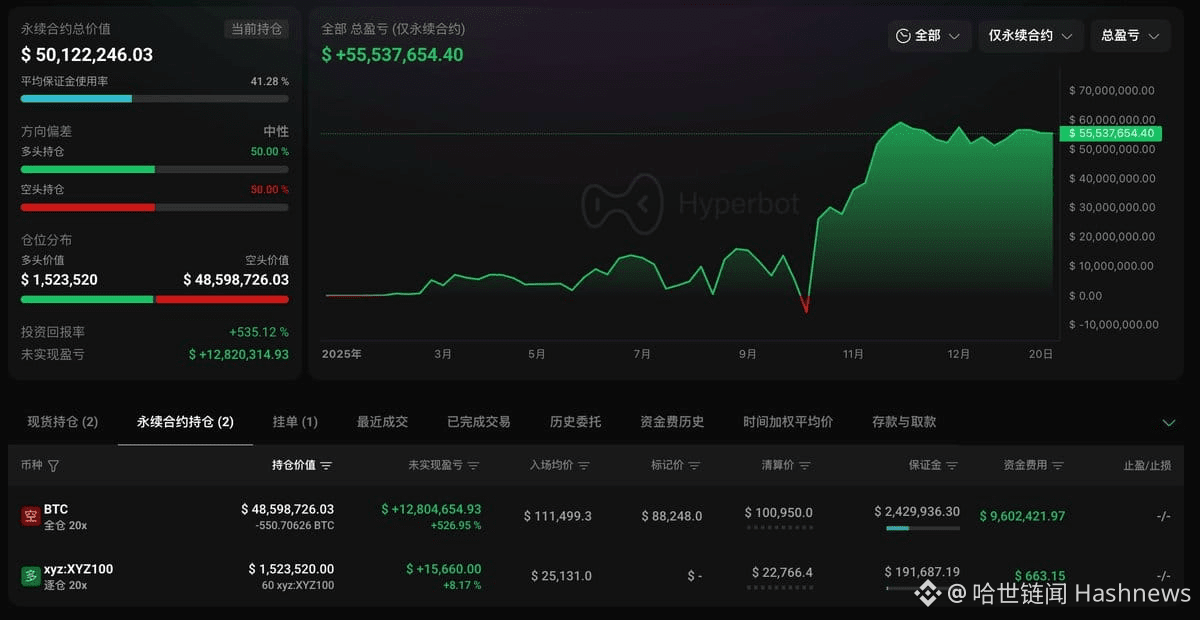Image resolution: width=1200 pixels, height=620 pixels.
Task: Click the $ +12,820,314.93 未实现盈亏 summary value
Action: pos(239,354)
